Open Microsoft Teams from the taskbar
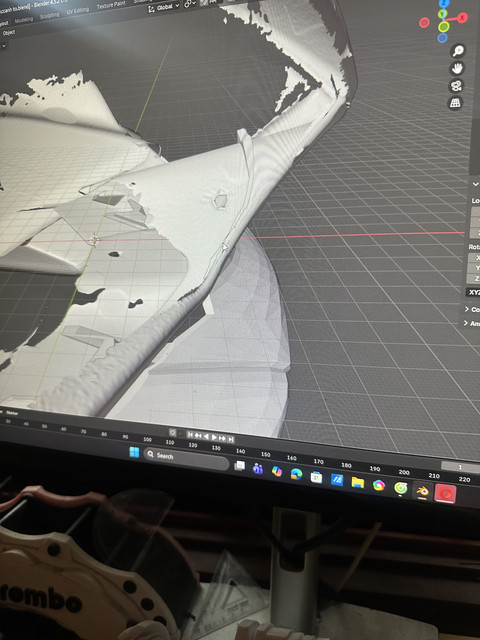 click(x=258, y=469)
